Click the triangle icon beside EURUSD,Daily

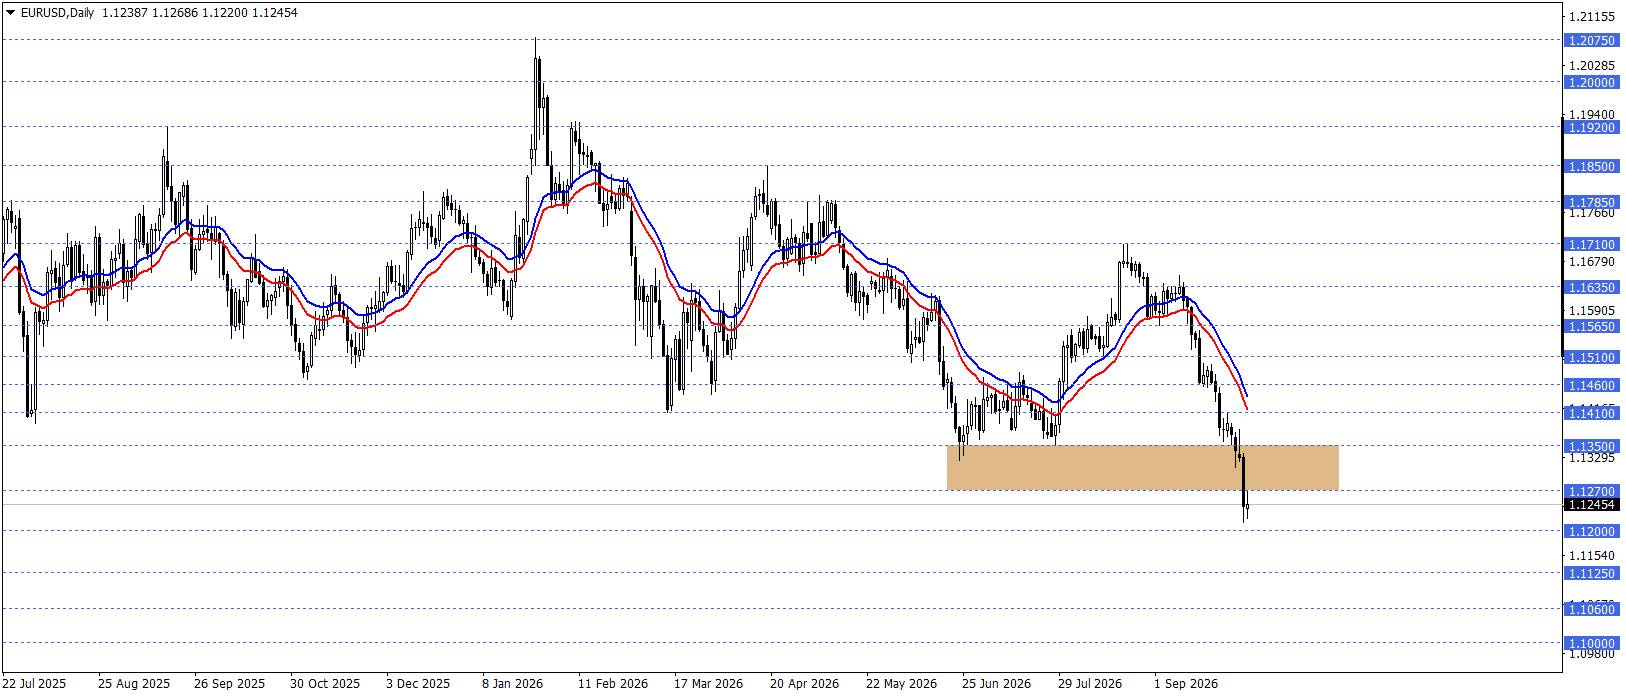click(10, 13)
